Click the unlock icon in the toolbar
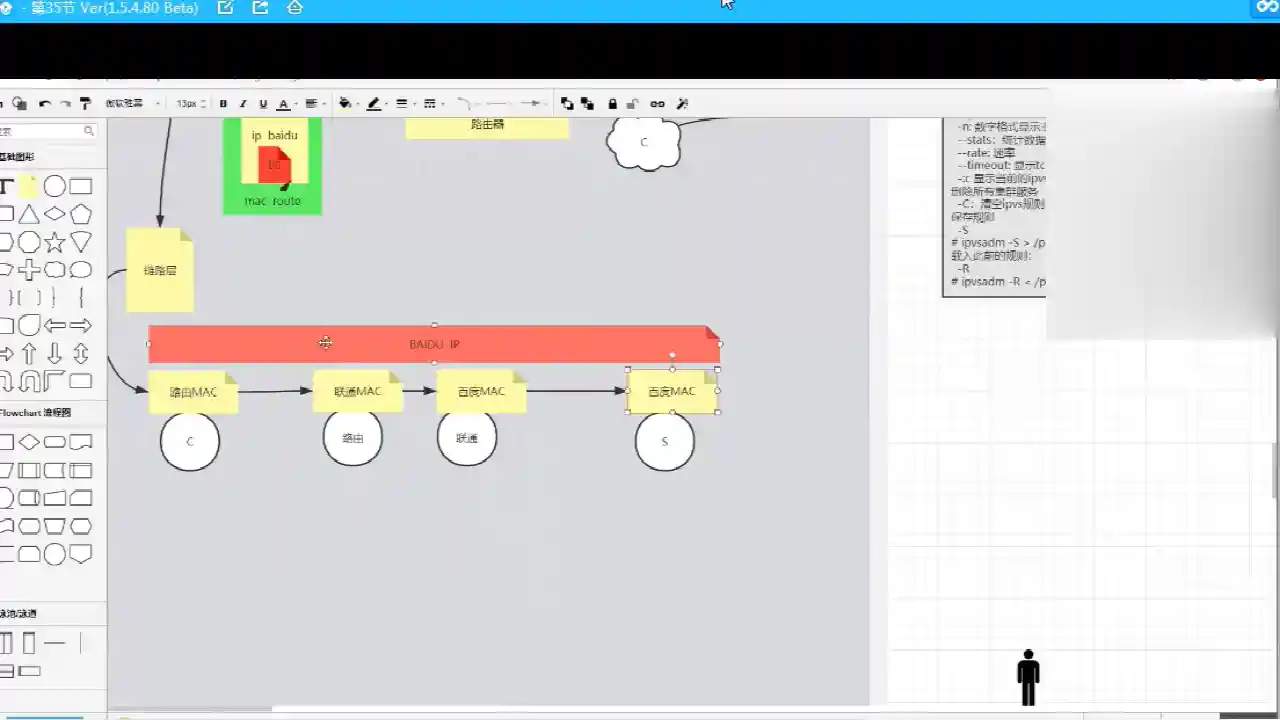Image resolution: width=1280 pixels, height=720 pixels. coord(633,104)
